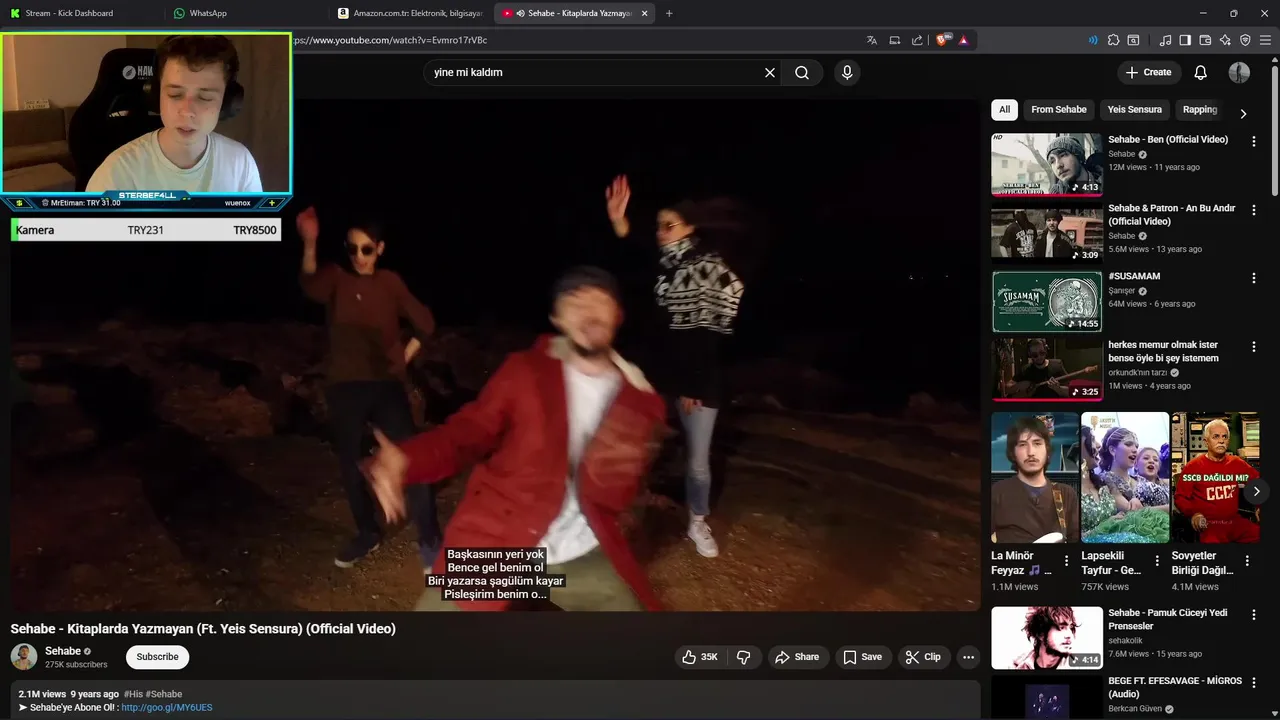Open options menu for Lapsekili Tayfur short
This screenshot has width=1280, height=720.
click(x=1157, y=561)
